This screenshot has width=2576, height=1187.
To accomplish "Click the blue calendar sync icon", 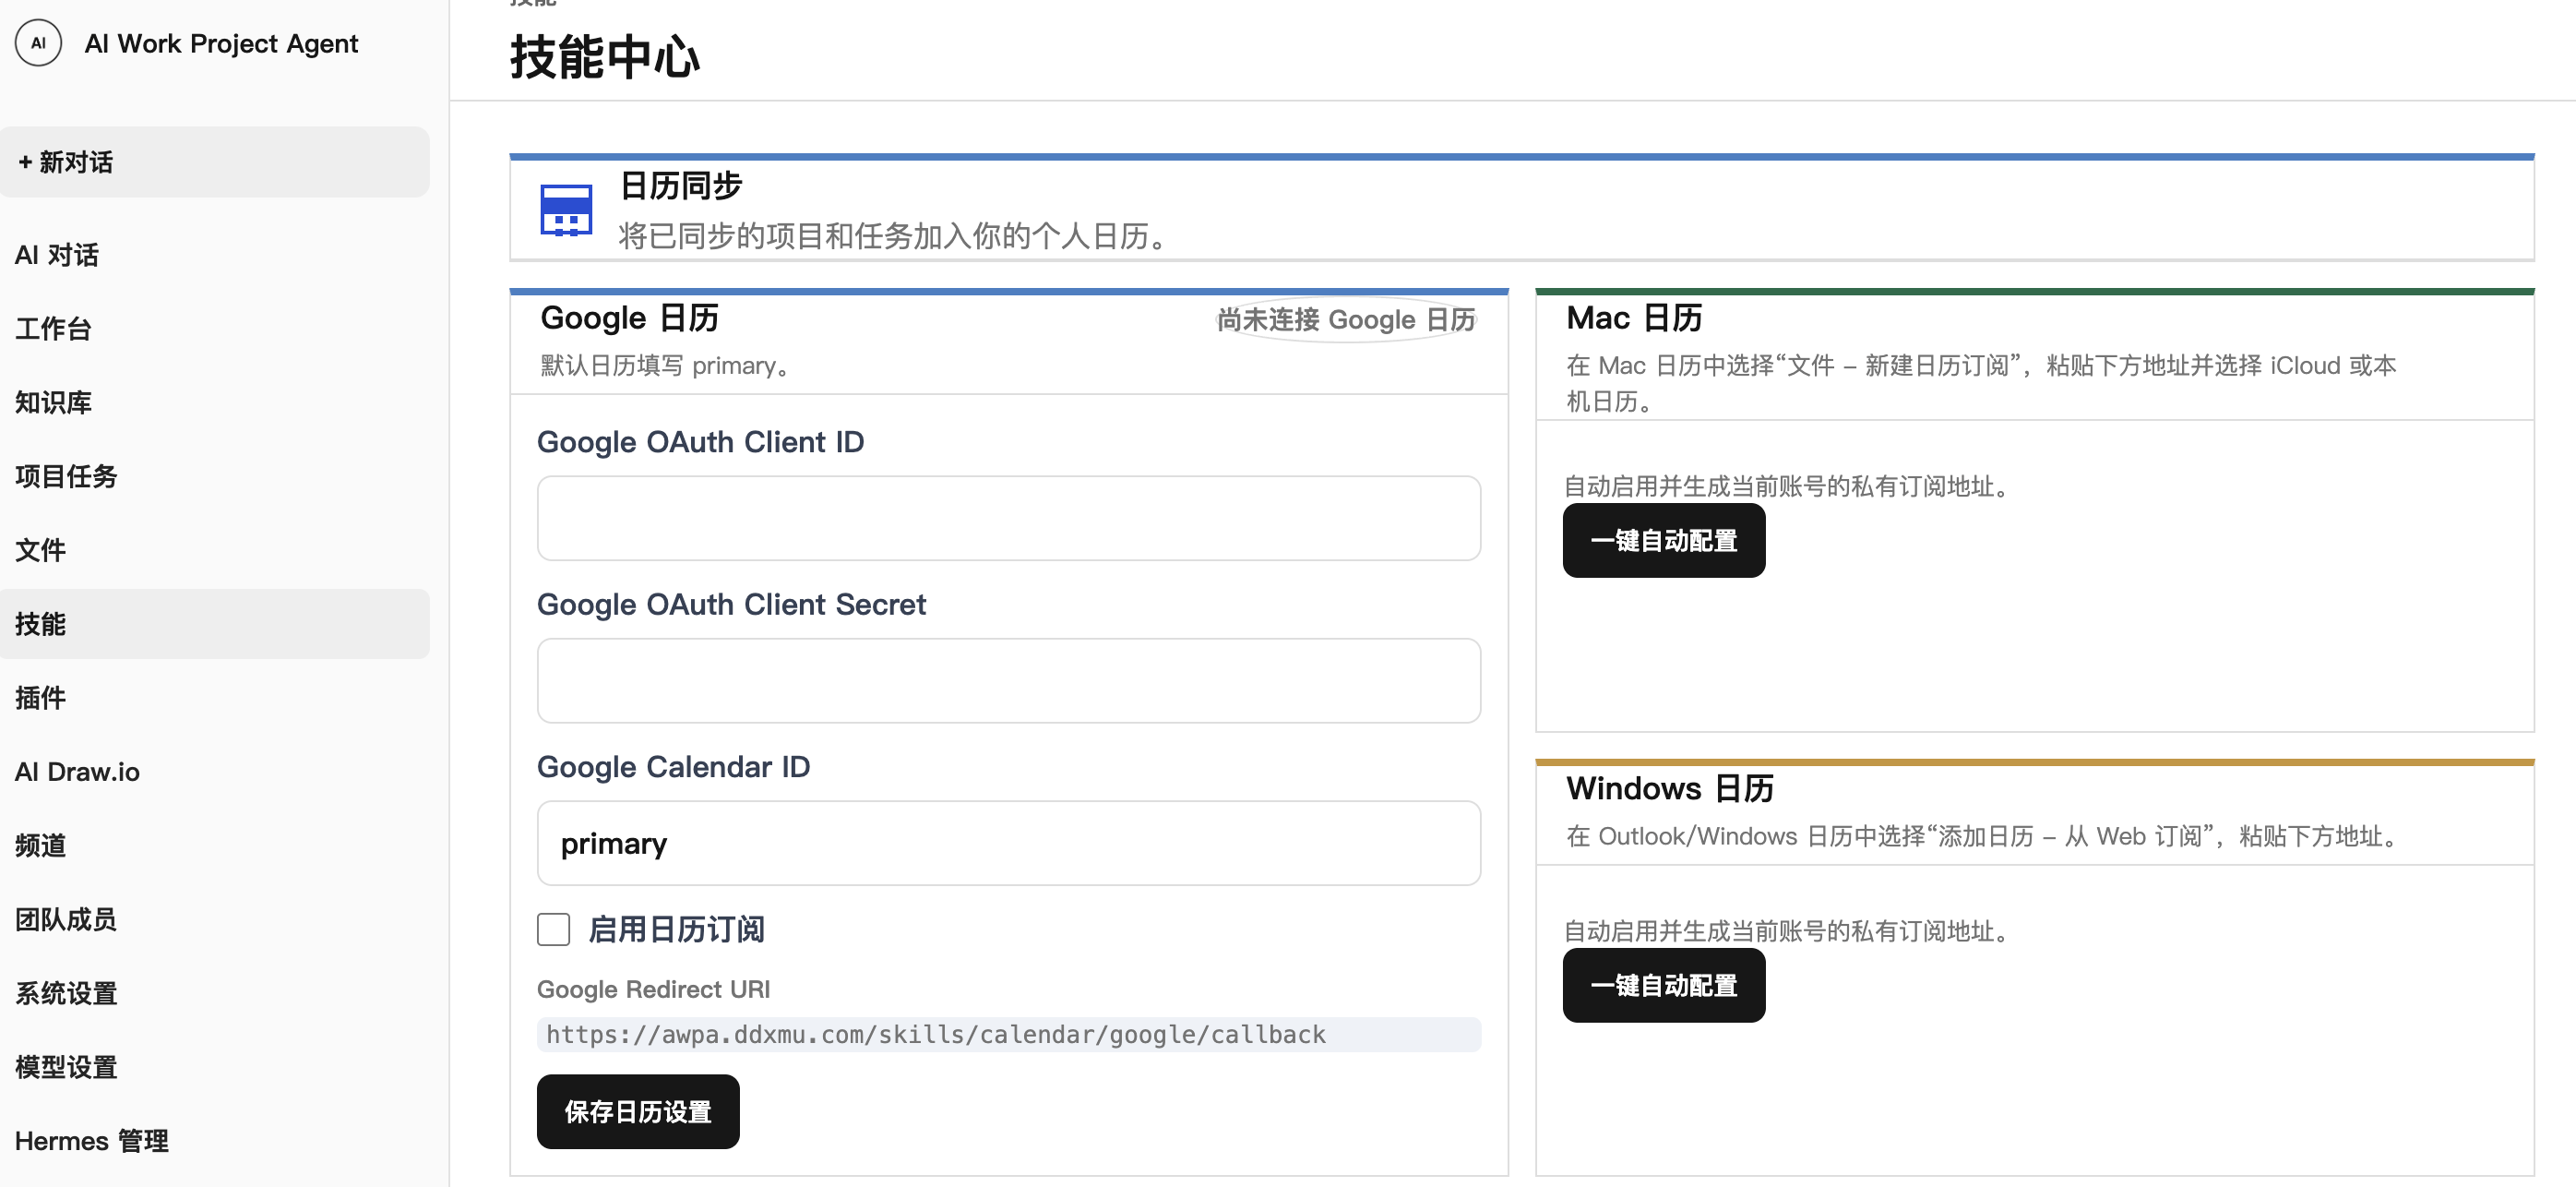I will pos(566,210).
